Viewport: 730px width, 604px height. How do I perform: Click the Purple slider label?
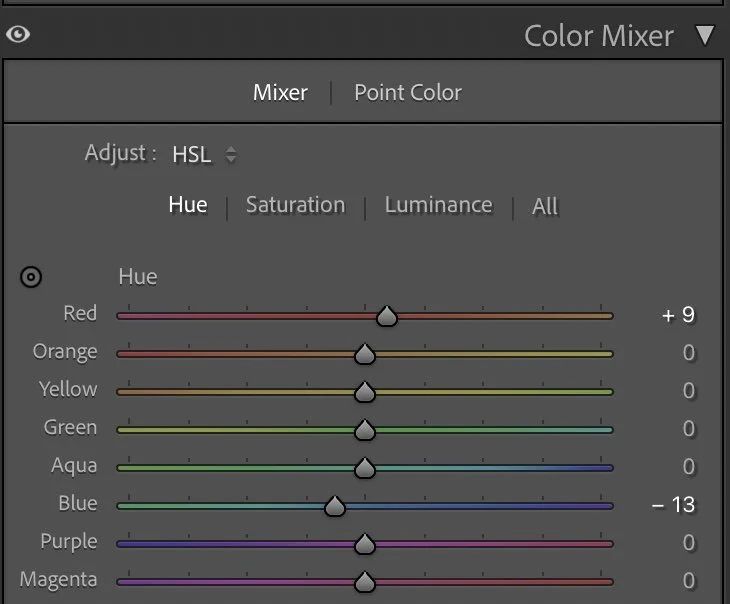tap(69, 542)
